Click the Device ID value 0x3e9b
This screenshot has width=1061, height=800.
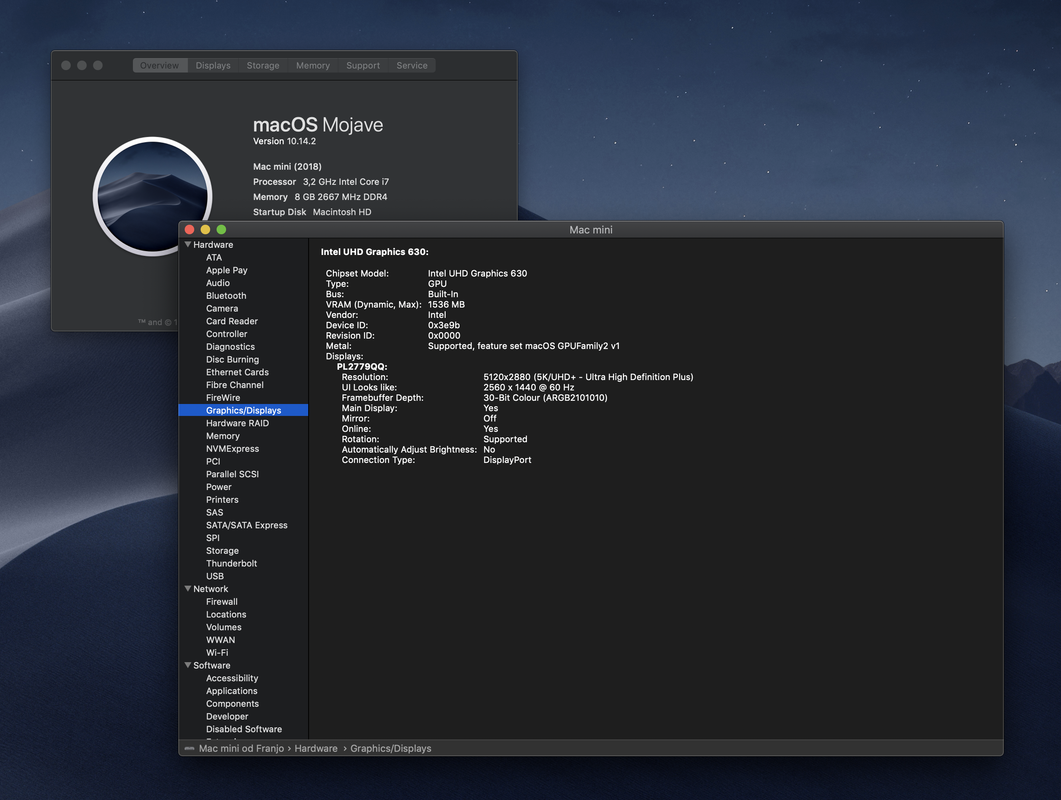[444, 326]
